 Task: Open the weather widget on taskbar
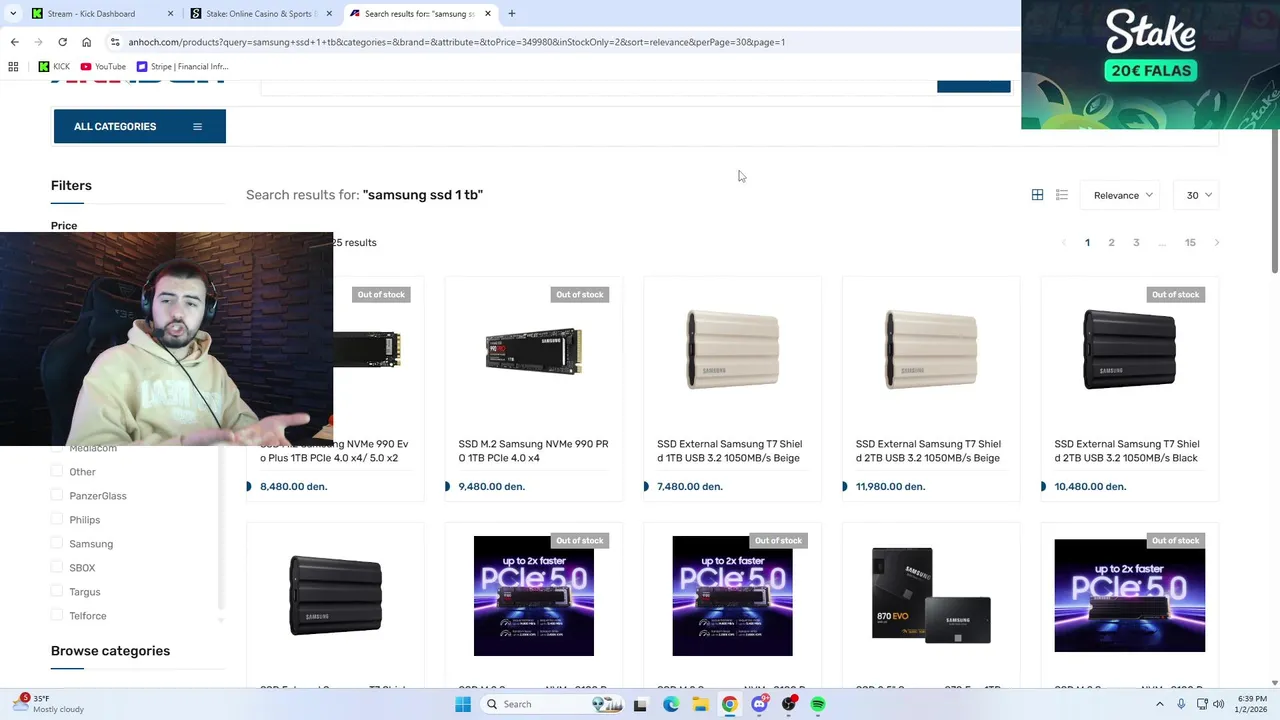coord(48,704)
